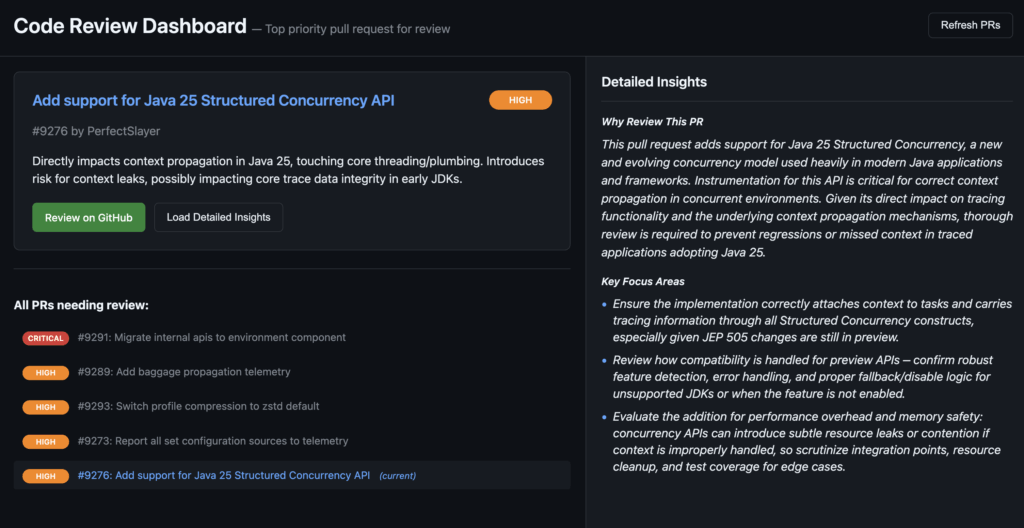
Task: Select PR #9293 Switch profile compression to zstd
Action: 199,406
